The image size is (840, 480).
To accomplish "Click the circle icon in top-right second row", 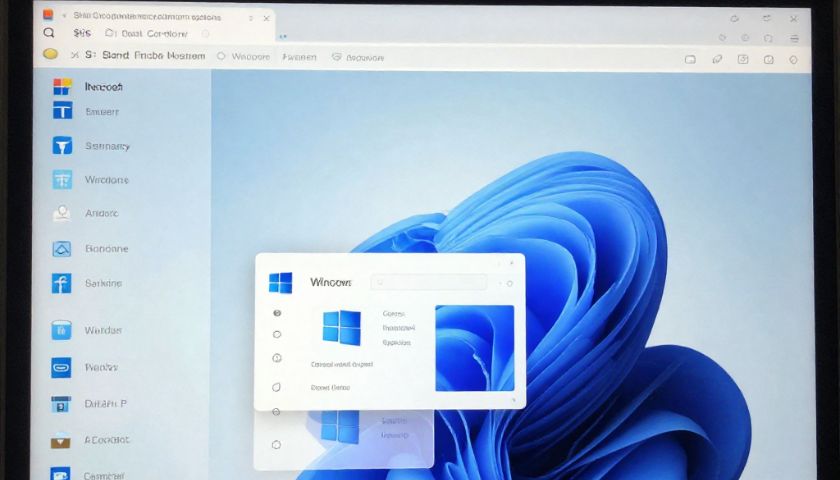I will click(x=745, y=38).
